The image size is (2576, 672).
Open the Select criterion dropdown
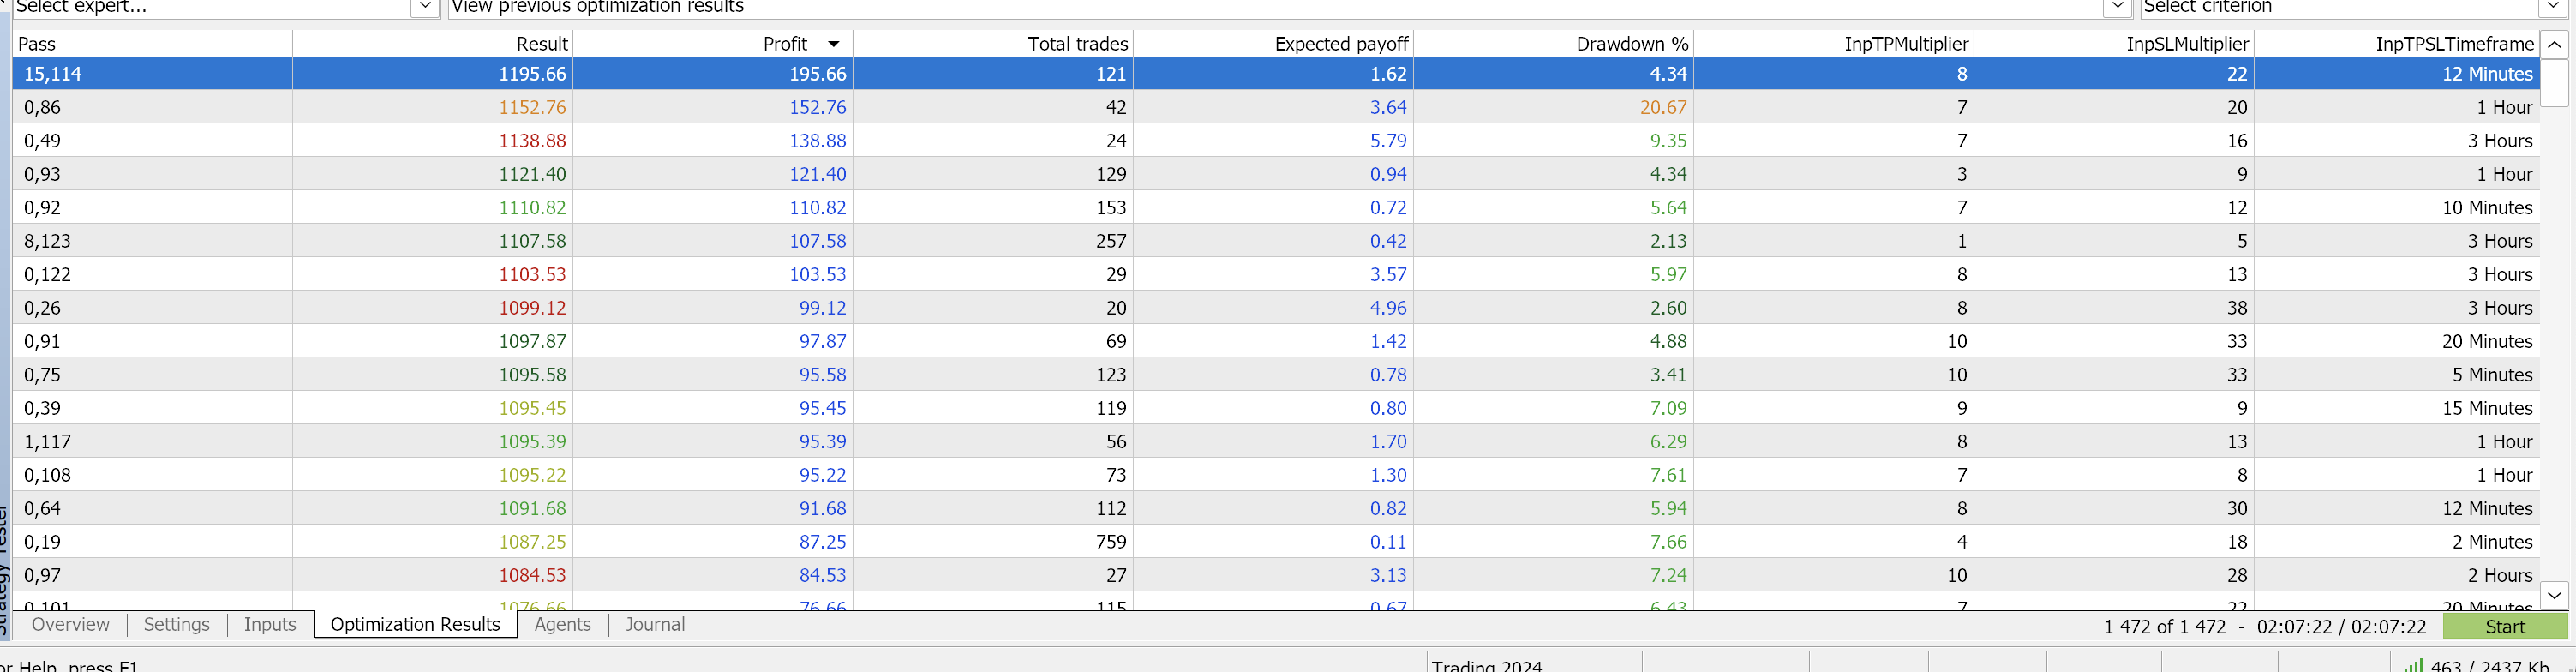coord(2553,7)
